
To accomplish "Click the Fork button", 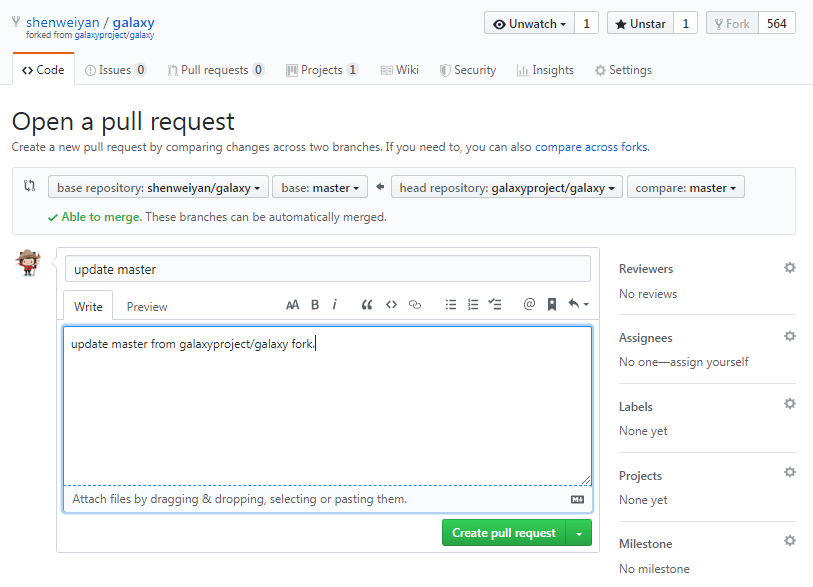I will click(732, 23).
